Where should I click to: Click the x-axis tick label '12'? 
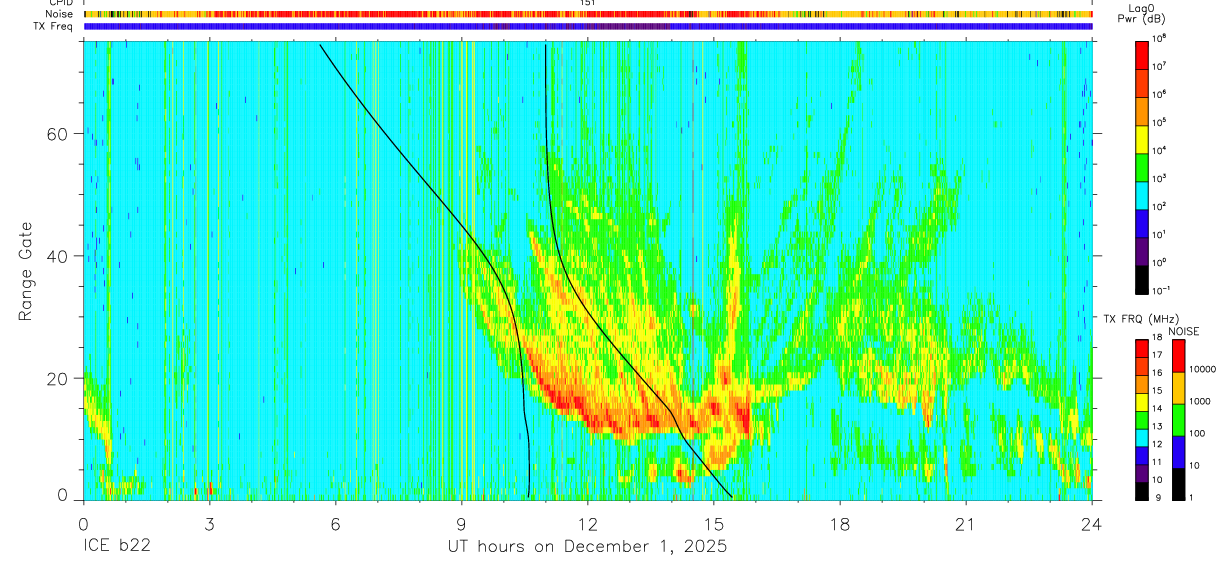tap(588, 524)
